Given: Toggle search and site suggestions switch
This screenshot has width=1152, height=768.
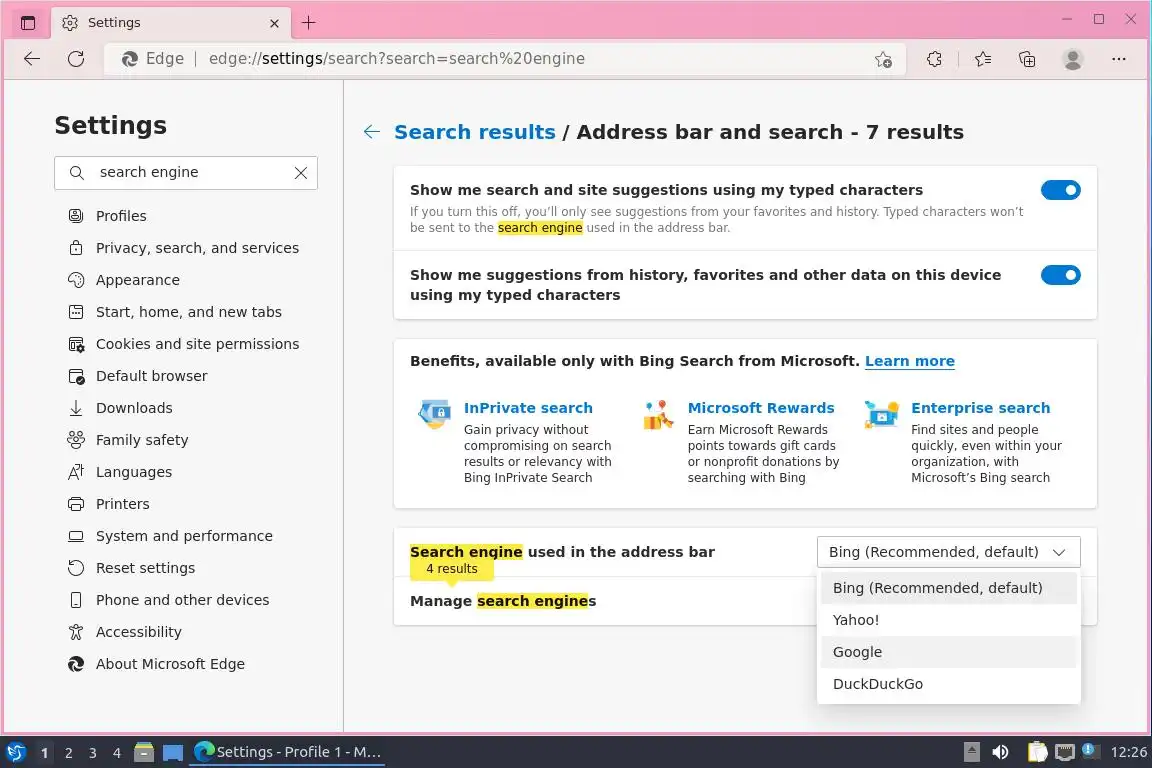Looking at the screenshot, I should [x=1060, y=190].
